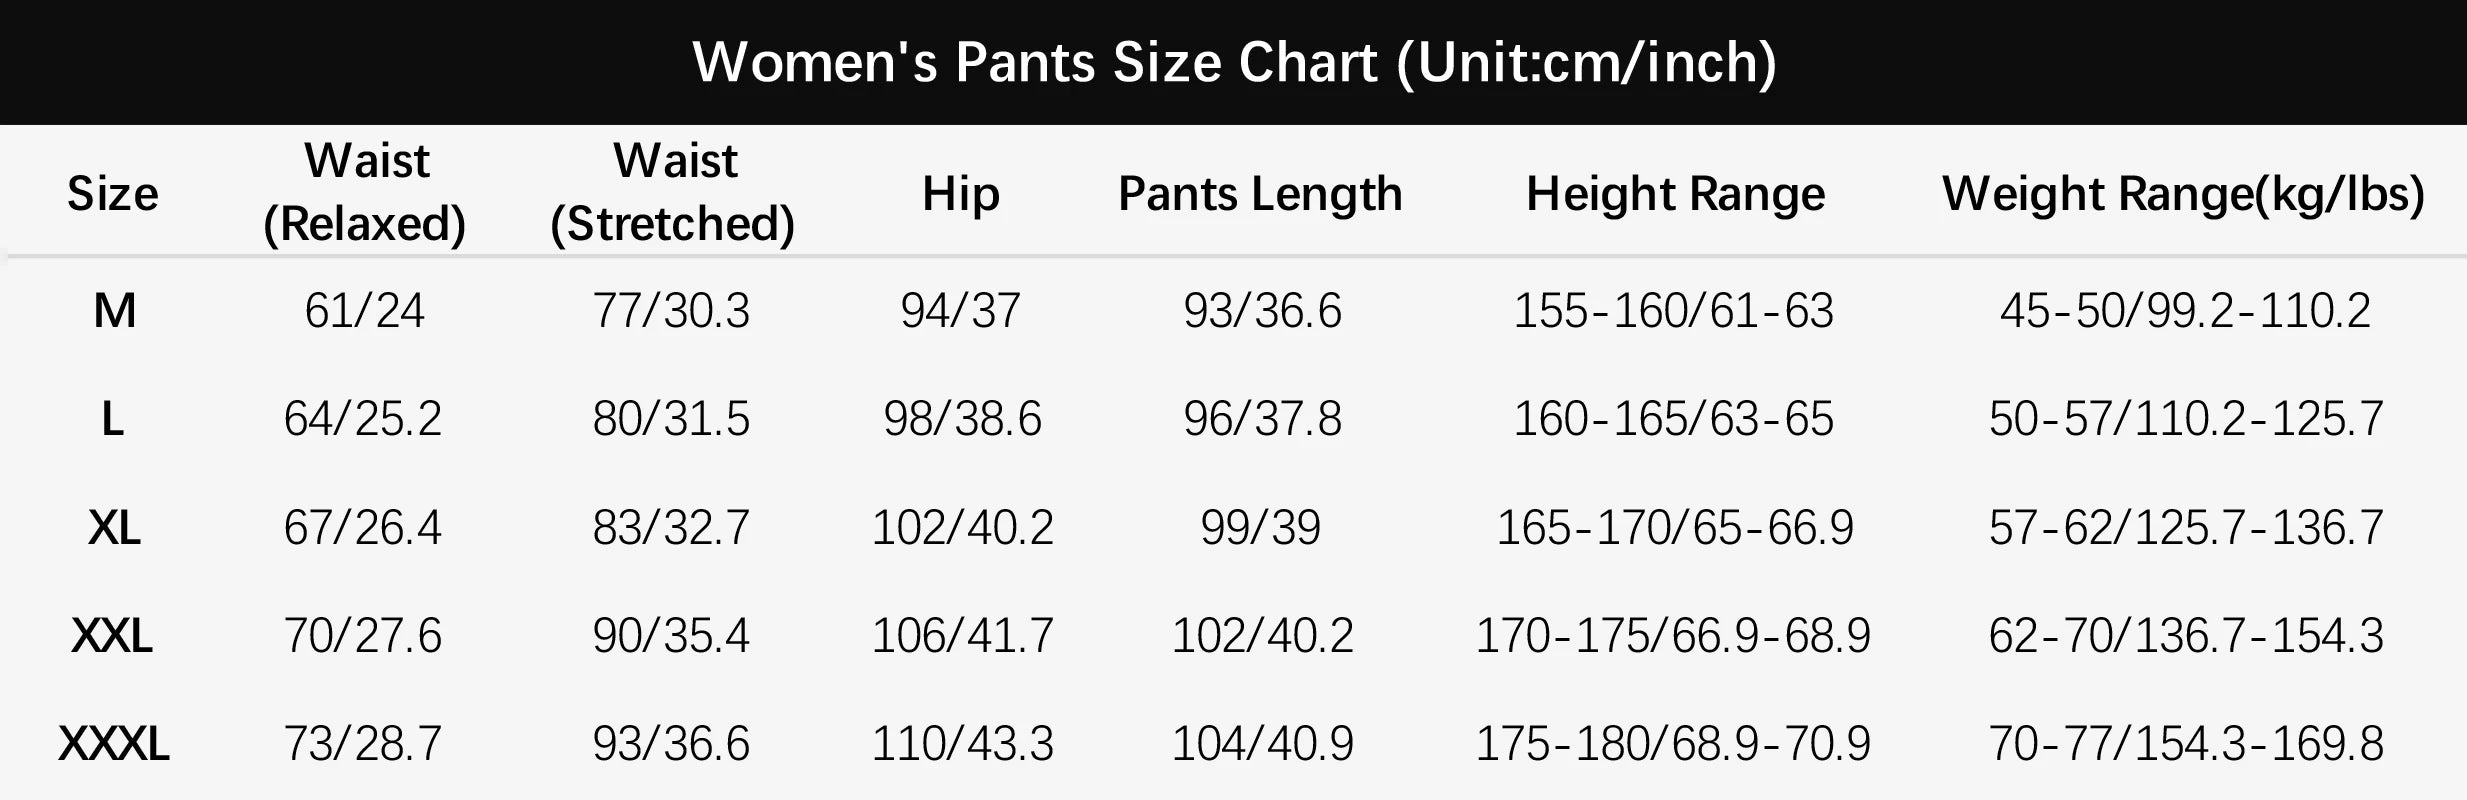Select the Size column header

113,194
